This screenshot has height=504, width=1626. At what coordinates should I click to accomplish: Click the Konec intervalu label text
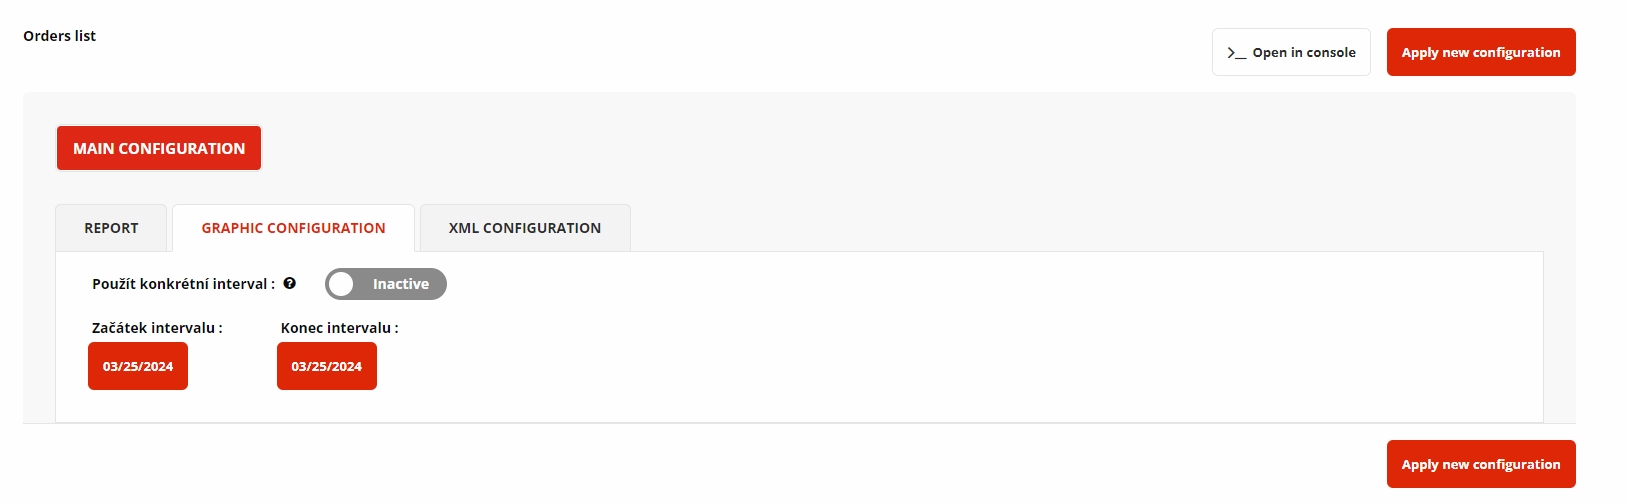tap(339, 328)
